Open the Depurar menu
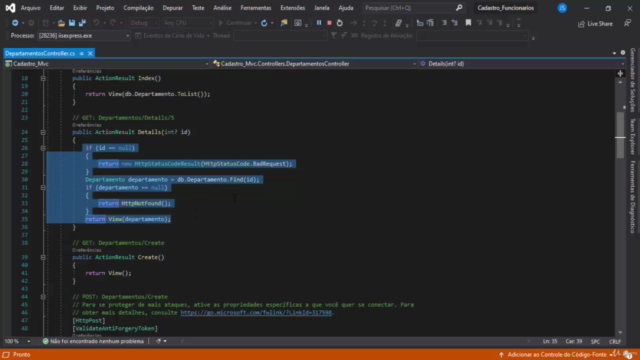This screenshot has width=640, height=360. [173, 8]
